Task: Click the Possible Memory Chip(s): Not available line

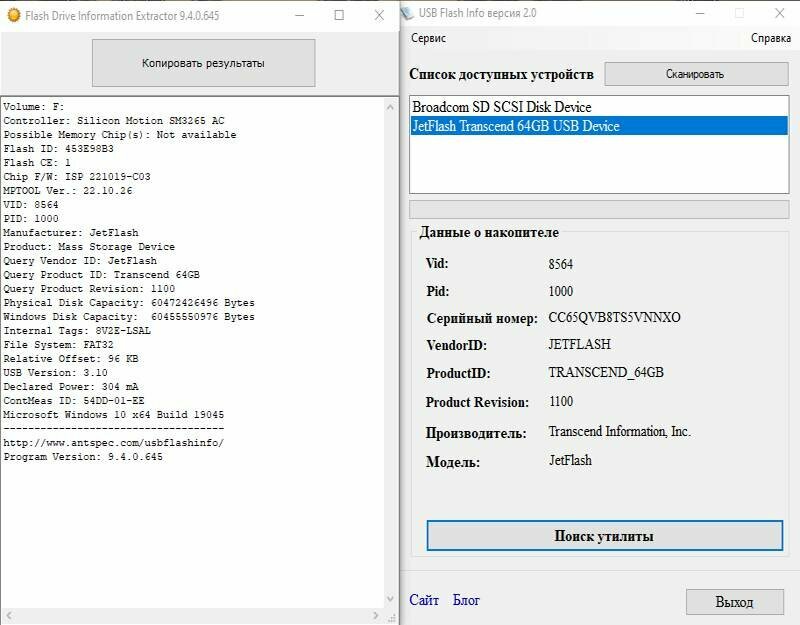Action: pyautogui.click(x=120, y=135)
